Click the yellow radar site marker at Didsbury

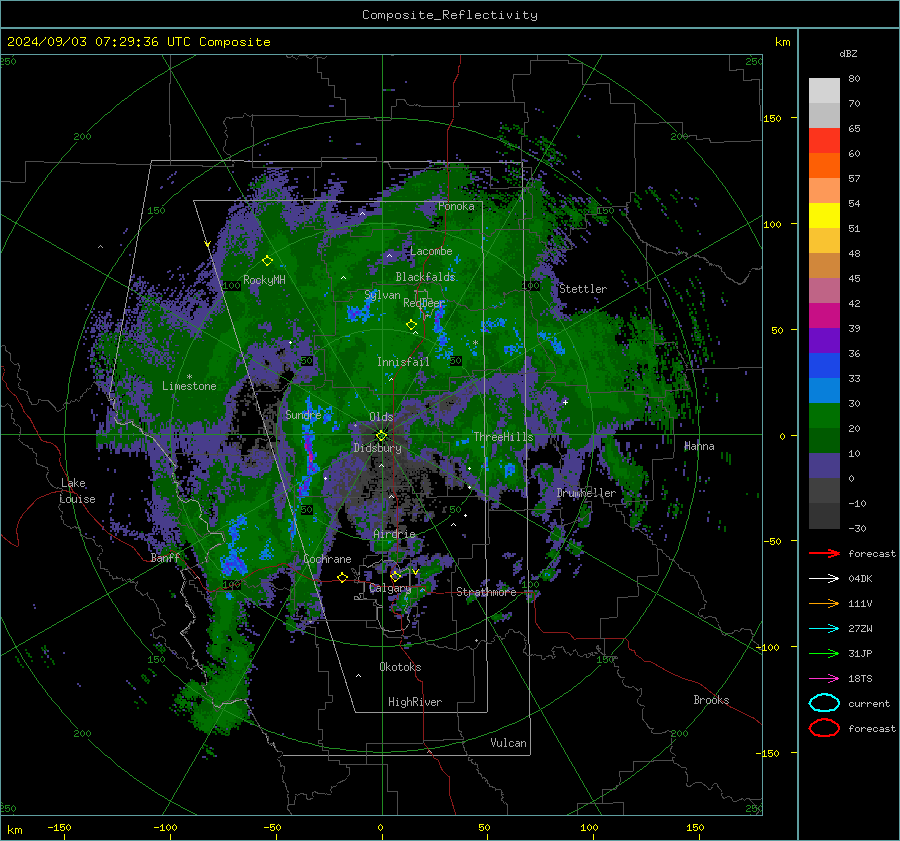(382, 436)
